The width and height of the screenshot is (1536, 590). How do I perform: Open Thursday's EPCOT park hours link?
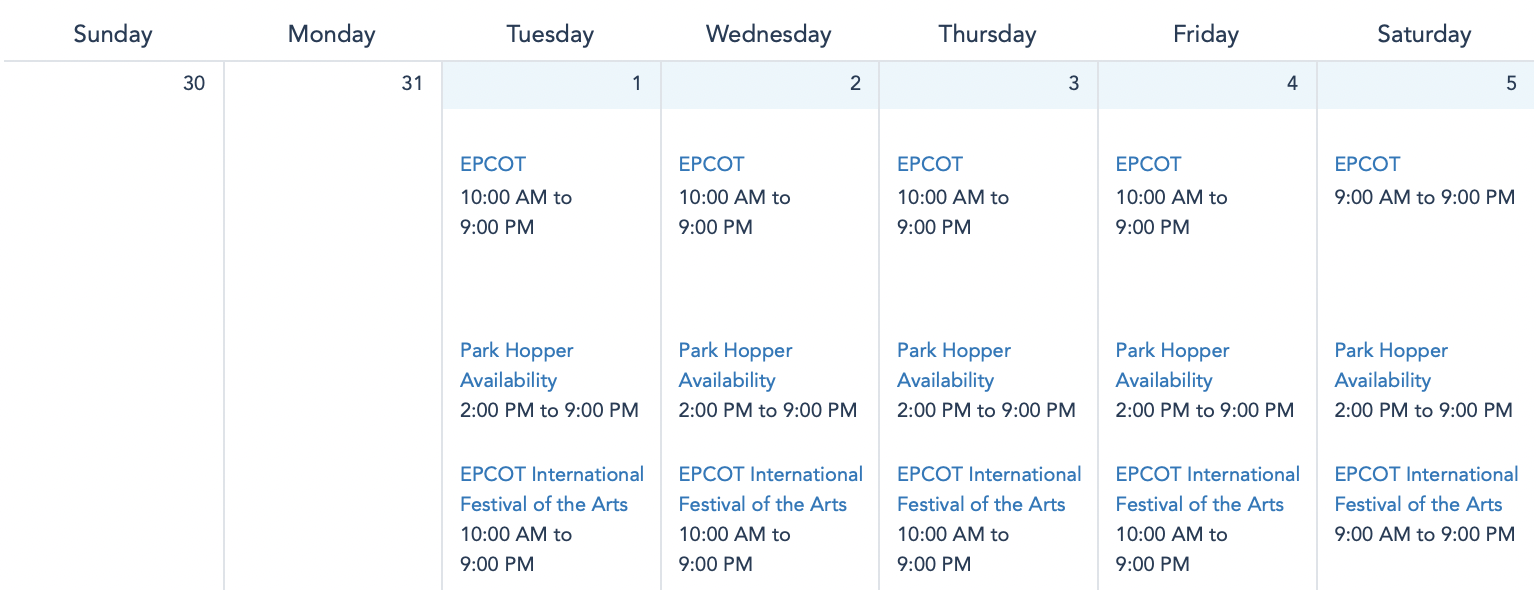[x=930, y=164]
